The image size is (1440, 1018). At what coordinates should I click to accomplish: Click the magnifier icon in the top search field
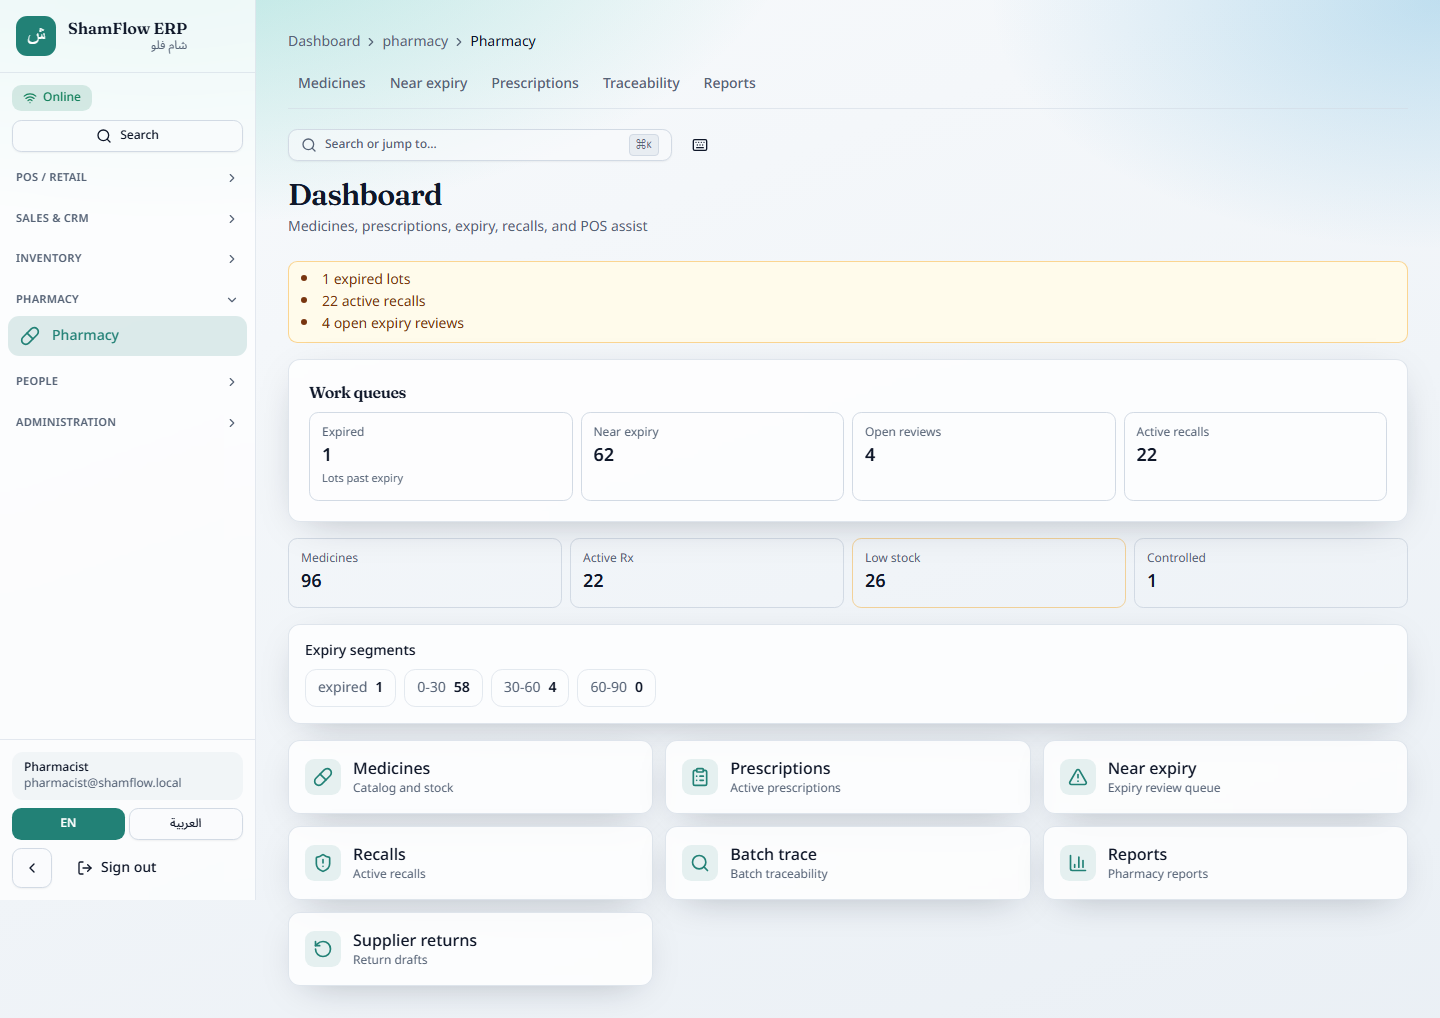[x=309, y=145]
